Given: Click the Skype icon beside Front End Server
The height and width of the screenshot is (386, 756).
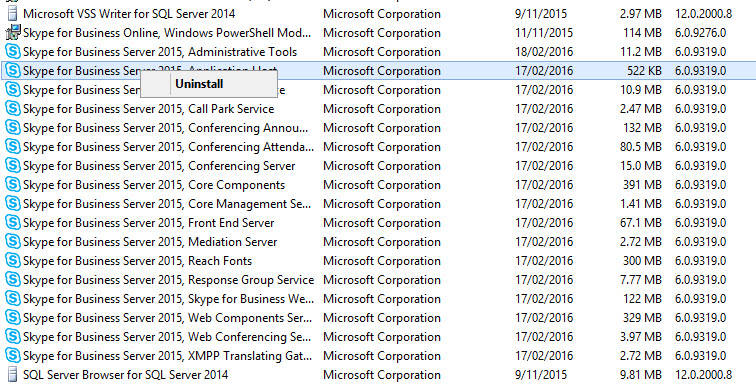Looking at the screenshot, I should click(x=13, y=223).
